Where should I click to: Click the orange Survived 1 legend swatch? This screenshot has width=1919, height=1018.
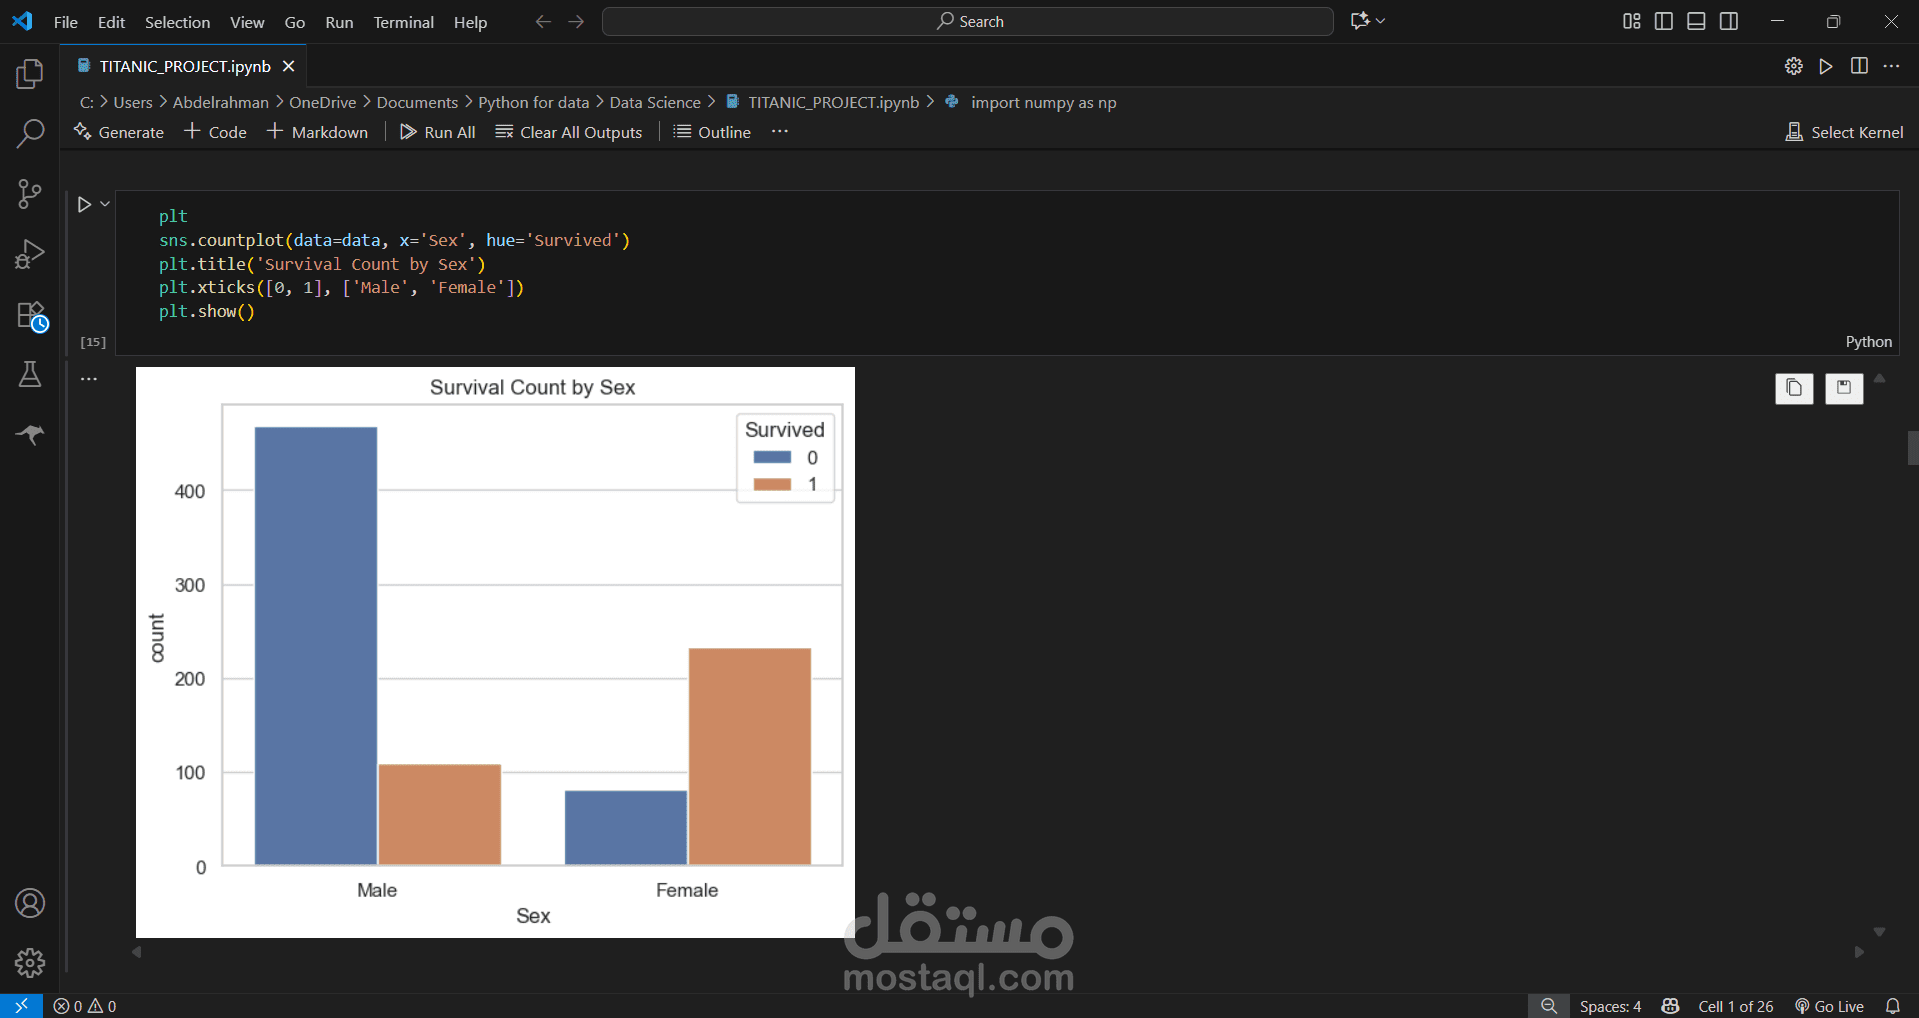pyautogui.click(x=772, y=485)
